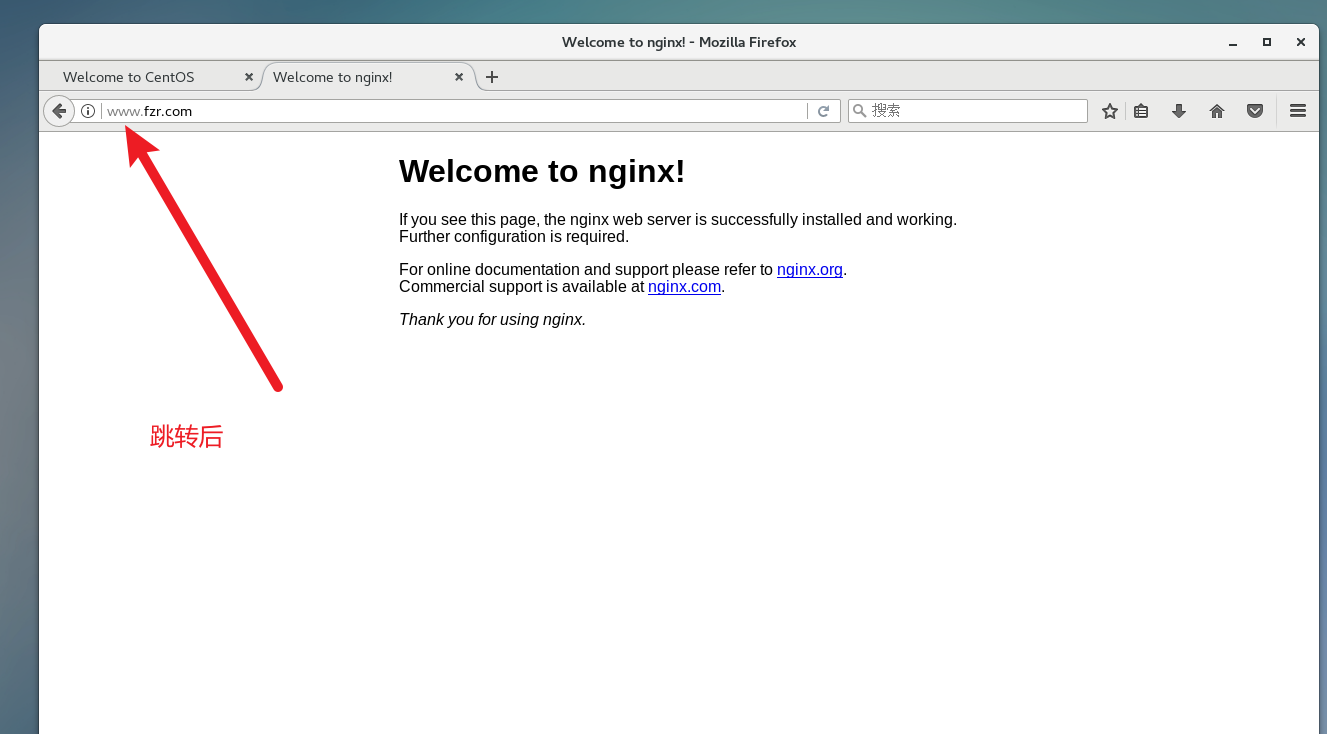
Task: Switch to the Welcome to CentOS tab
Action: 150,77
